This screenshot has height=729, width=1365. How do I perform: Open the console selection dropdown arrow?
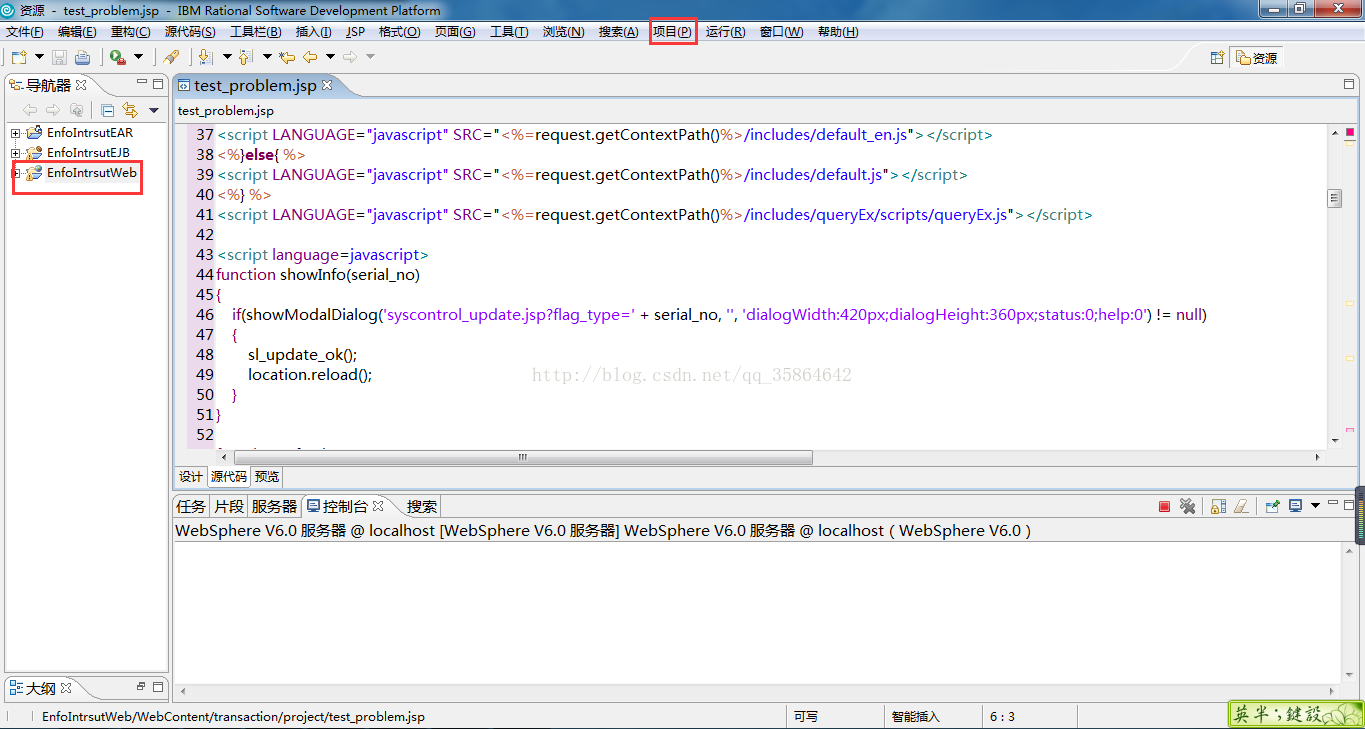(1316, 507)
